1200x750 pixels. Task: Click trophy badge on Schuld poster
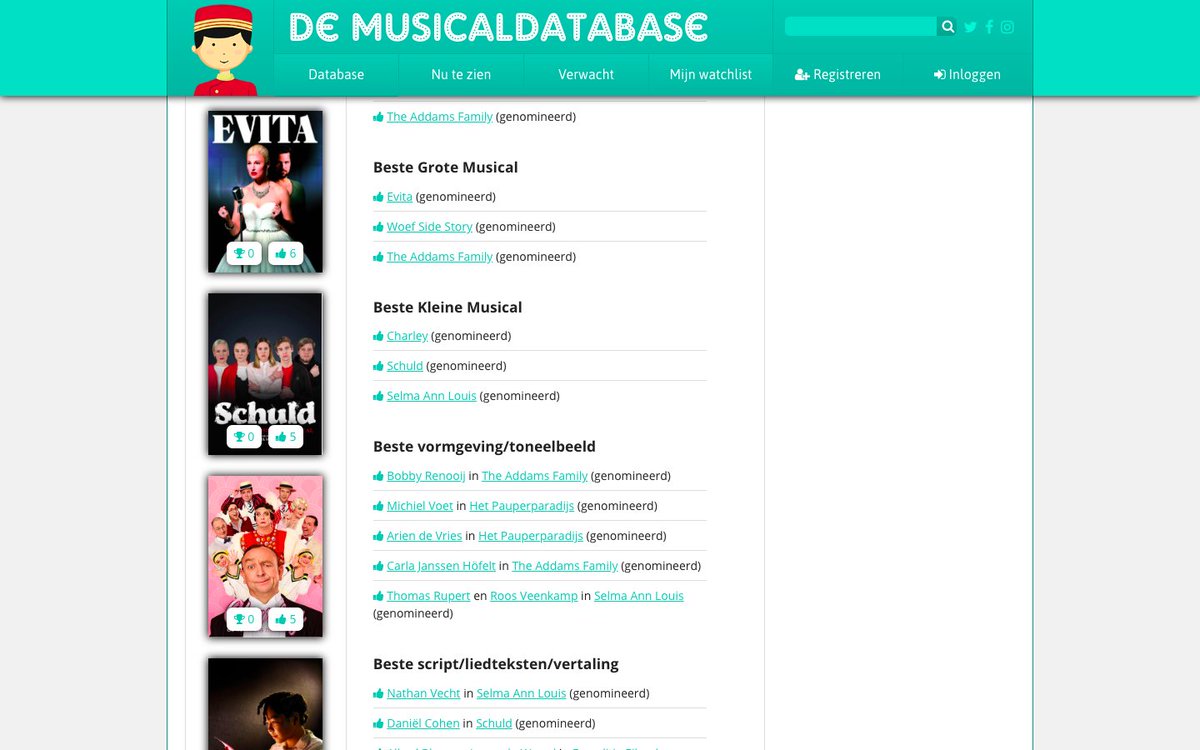[244, 437]
